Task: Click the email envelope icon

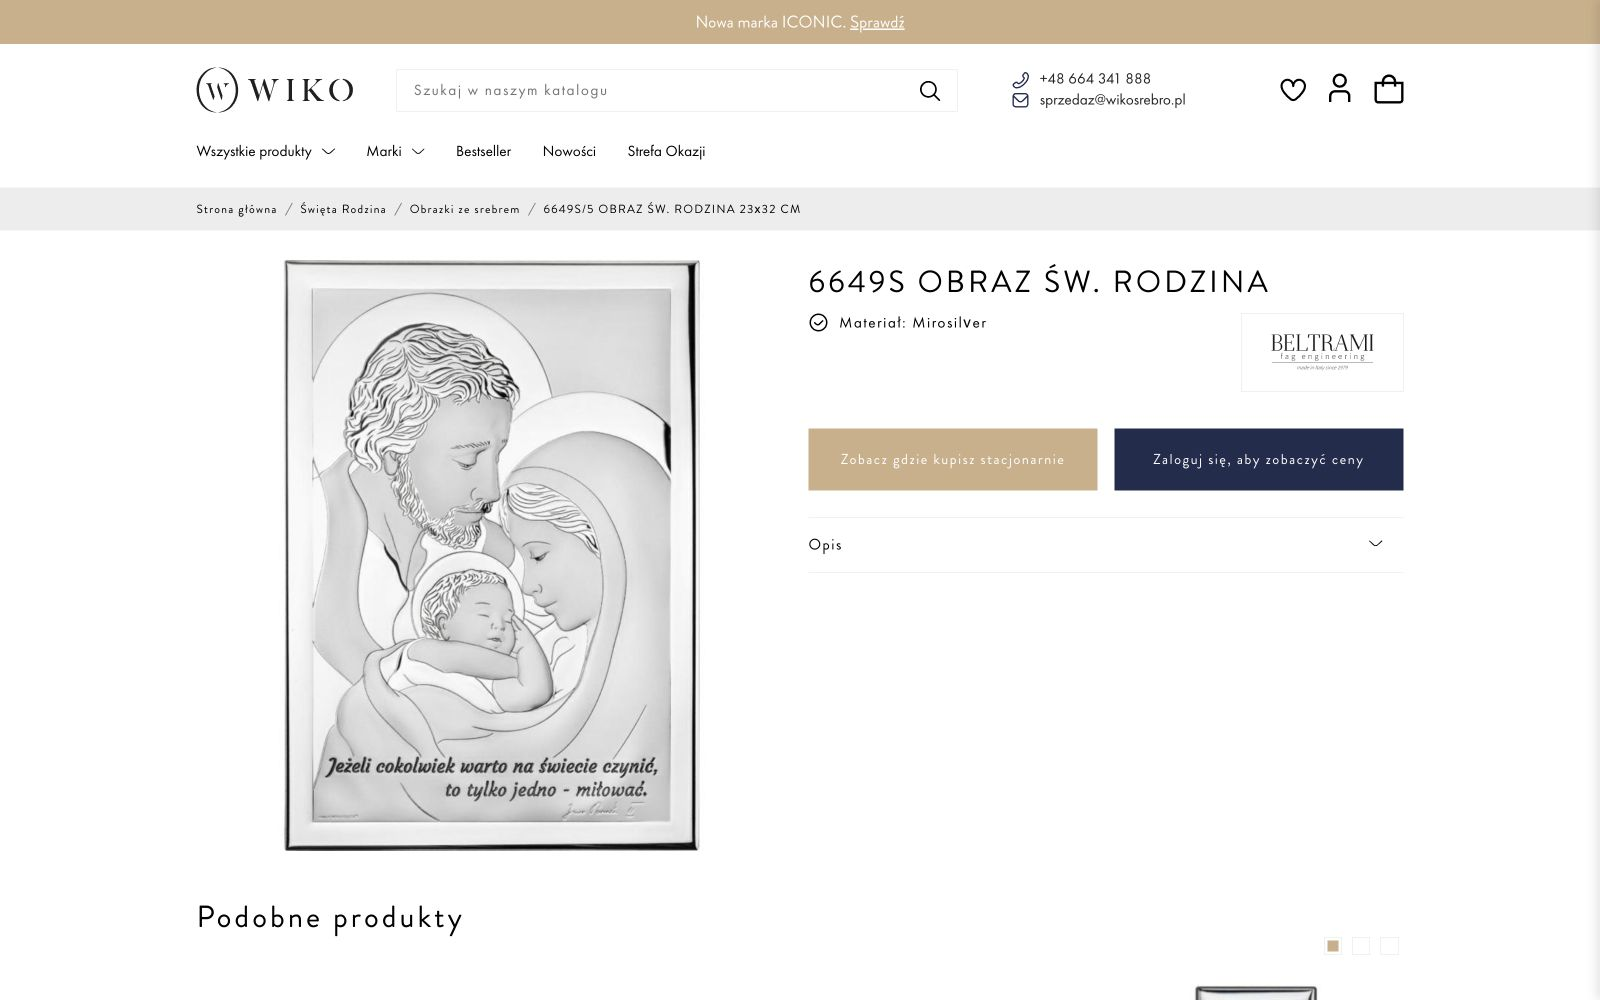Action: [1020, 100]
